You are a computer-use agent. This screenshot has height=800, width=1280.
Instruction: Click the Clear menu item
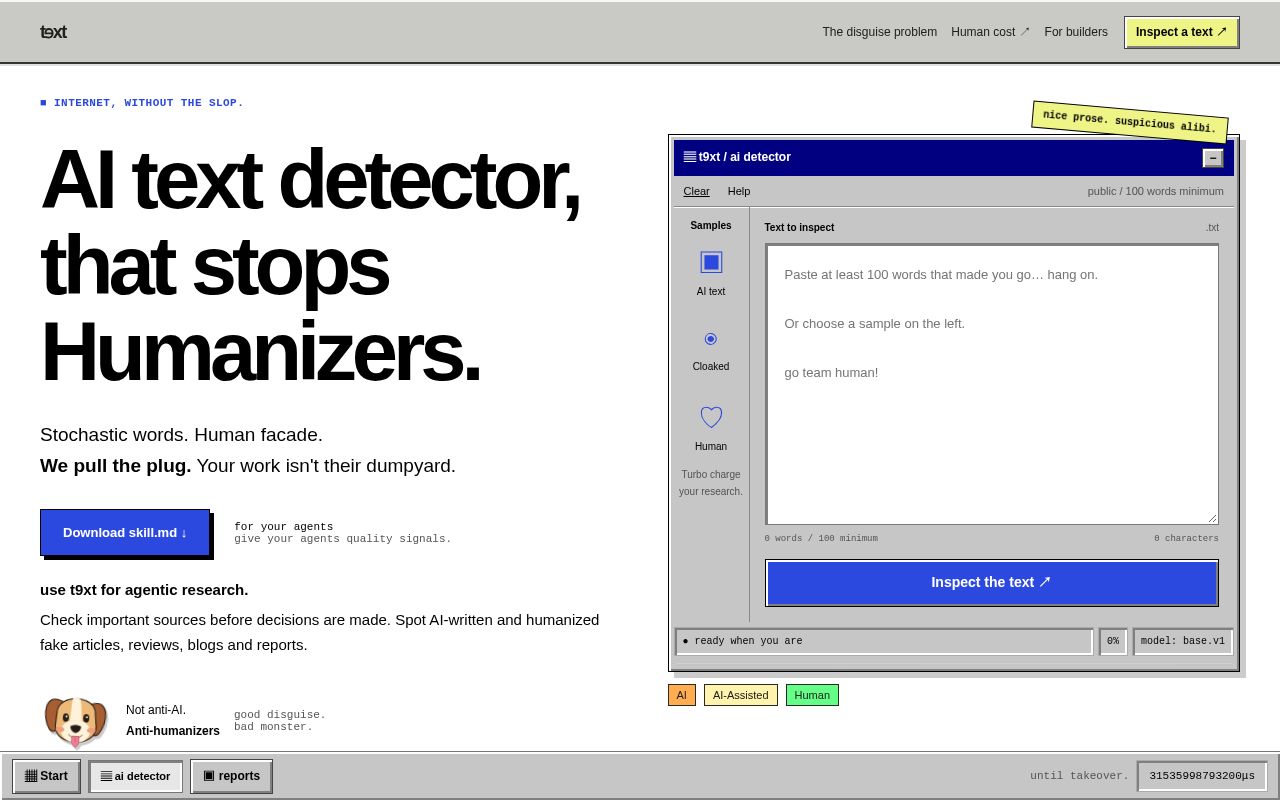696,191
